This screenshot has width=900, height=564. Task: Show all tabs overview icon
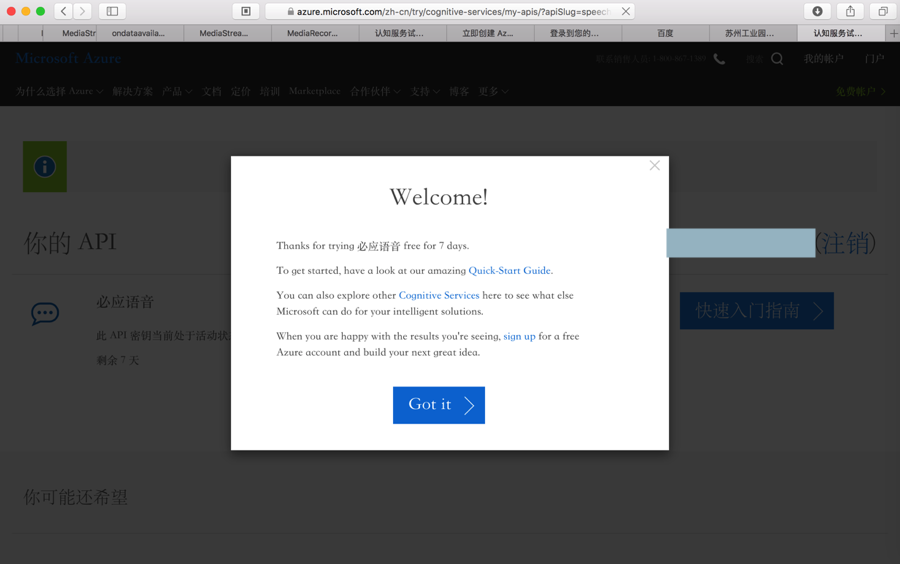(883, 11)
